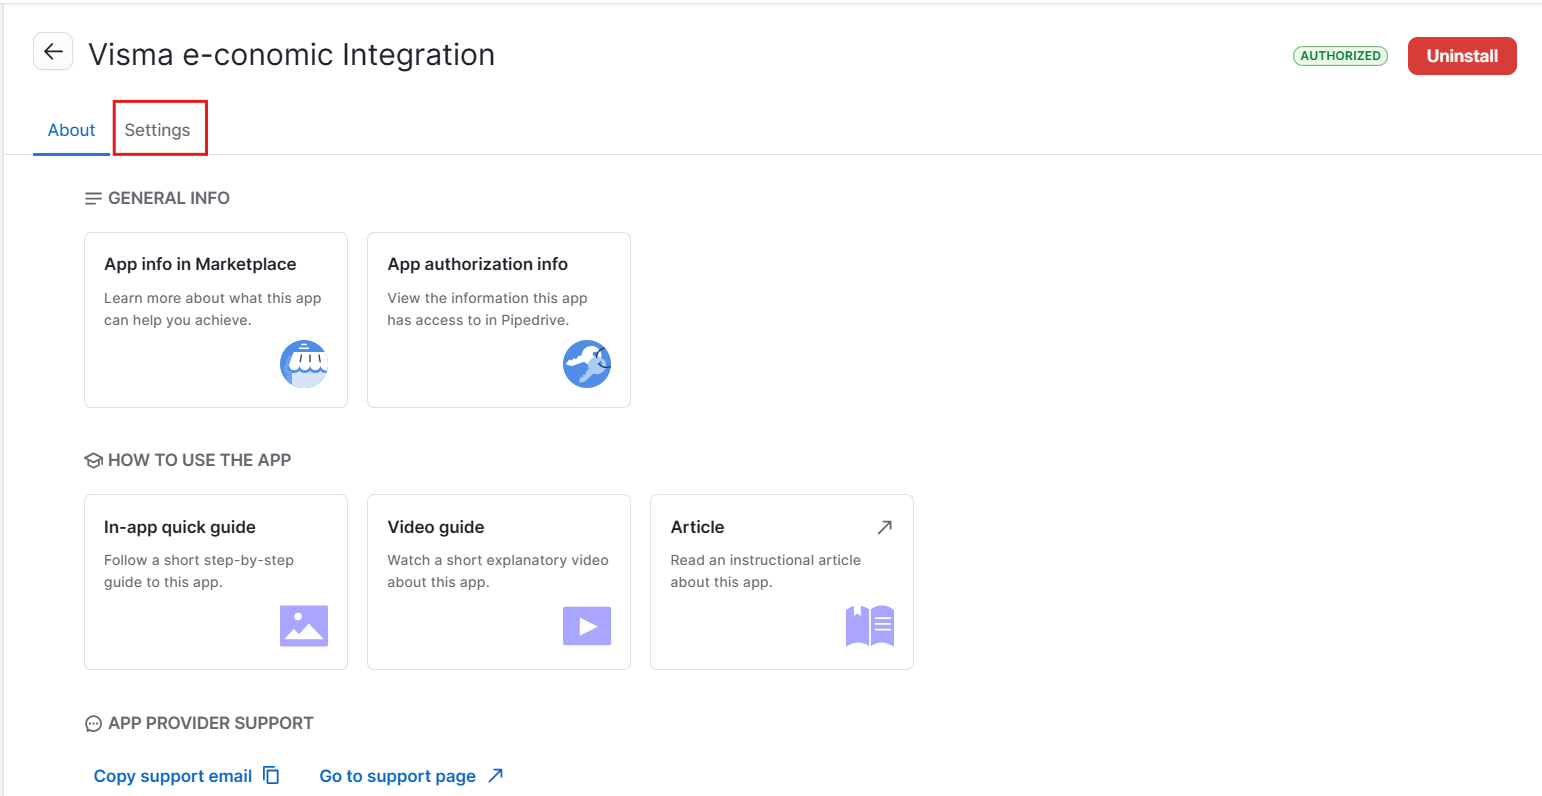Viewport: 1542px width, 796px height.
Task: Open the Settings tab
Action: coord(157,130)
